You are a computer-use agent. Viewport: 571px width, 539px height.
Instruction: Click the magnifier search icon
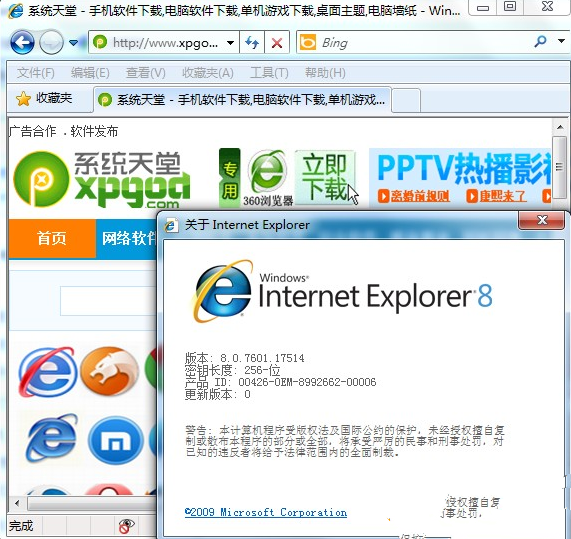(x=540, y=42)
